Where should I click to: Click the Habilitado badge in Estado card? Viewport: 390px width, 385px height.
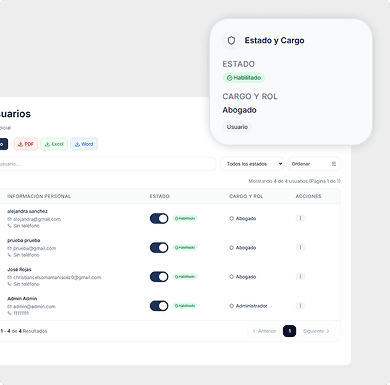[x=244, y=78]
